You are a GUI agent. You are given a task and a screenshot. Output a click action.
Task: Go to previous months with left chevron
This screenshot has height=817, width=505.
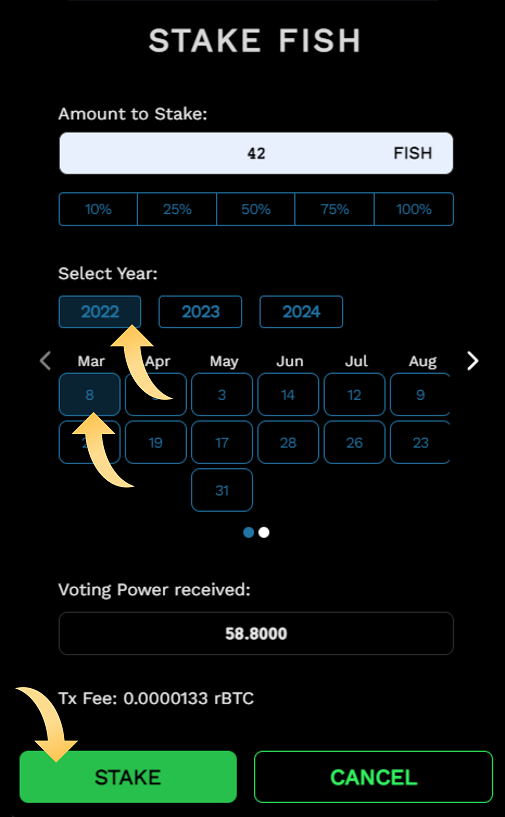pyautogui.click(x=46, y=361)
